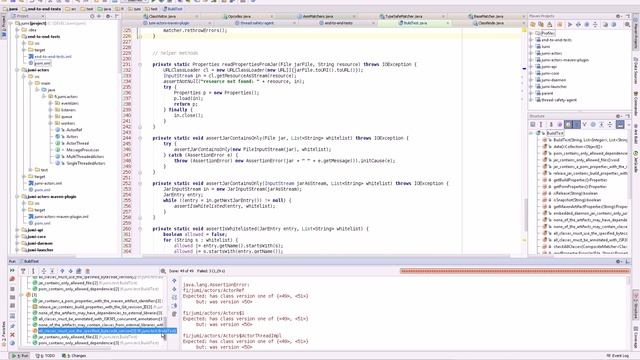Click the ActorRef class icon in Project tree
640x360 pixels.
[x=58, y=130]
